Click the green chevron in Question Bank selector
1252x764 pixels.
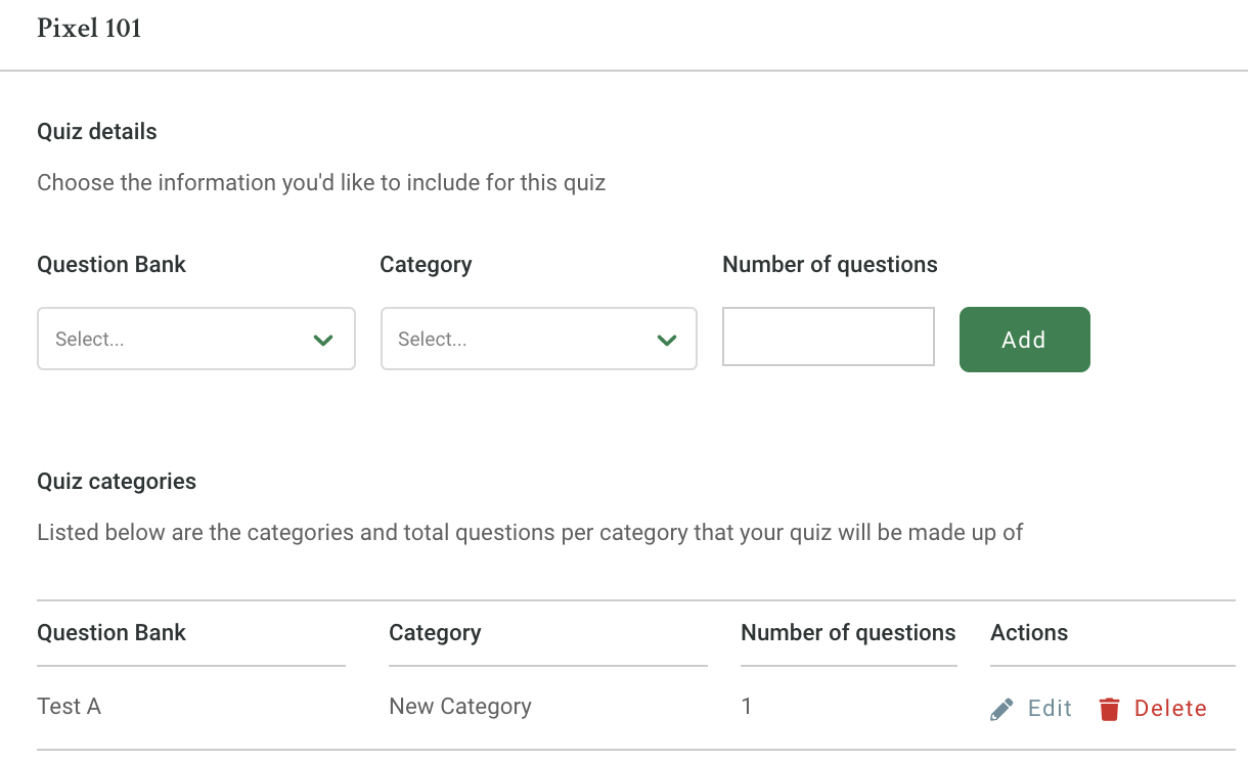coord(323,340)
